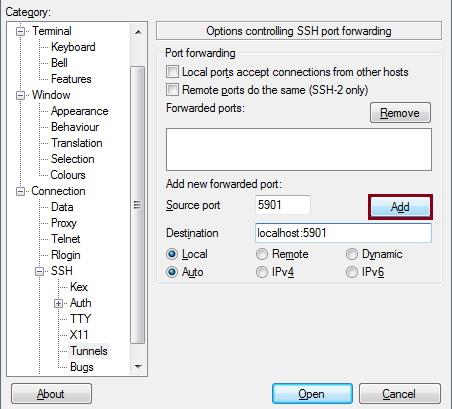Choose the IPv6 radio option
The height and width of the screenshot is (409, 452).
point(352,272)
